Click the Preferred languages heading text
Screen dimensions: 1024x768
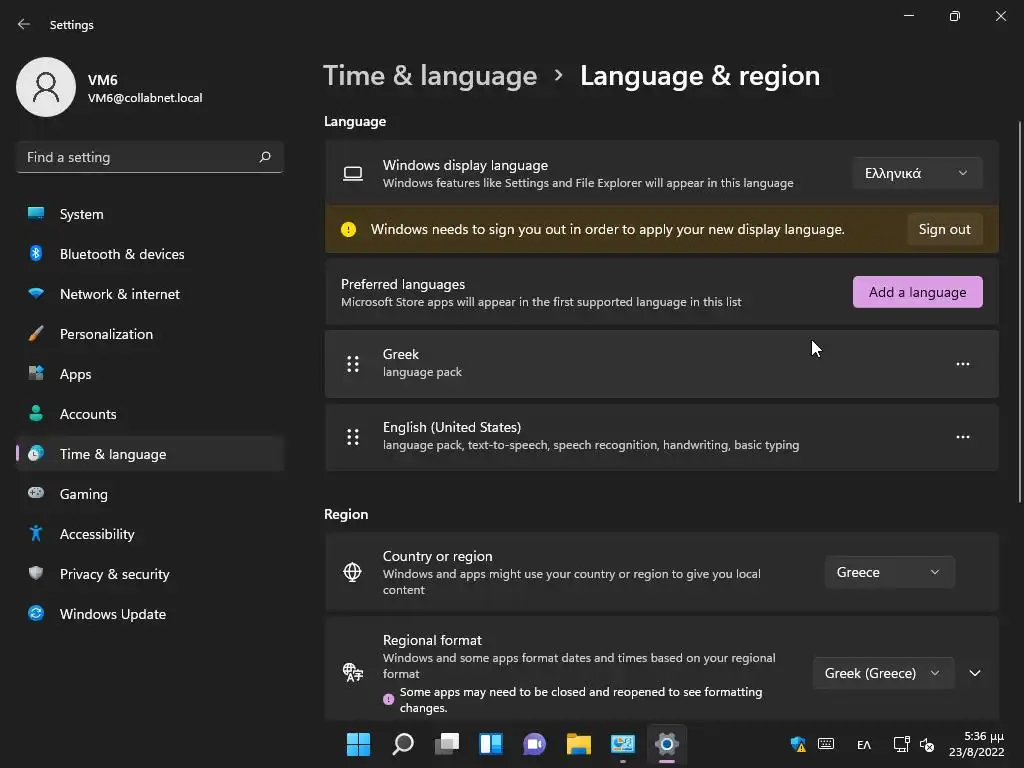[x=403, y=284]
